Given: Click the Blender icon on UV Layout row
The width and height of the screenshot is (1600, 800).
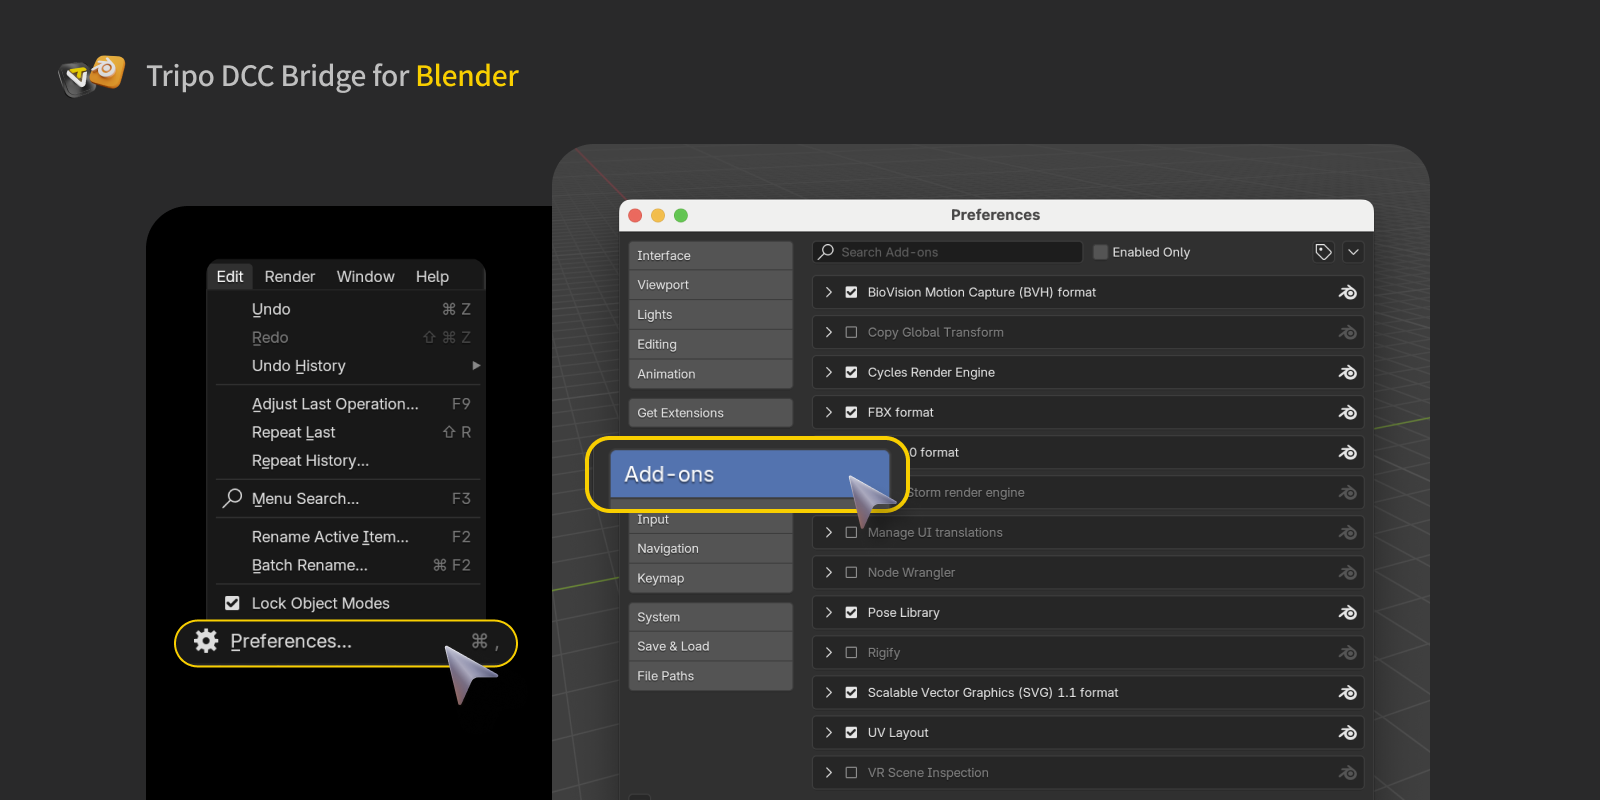Looking at the screenshot, I should click(1347, 732).
